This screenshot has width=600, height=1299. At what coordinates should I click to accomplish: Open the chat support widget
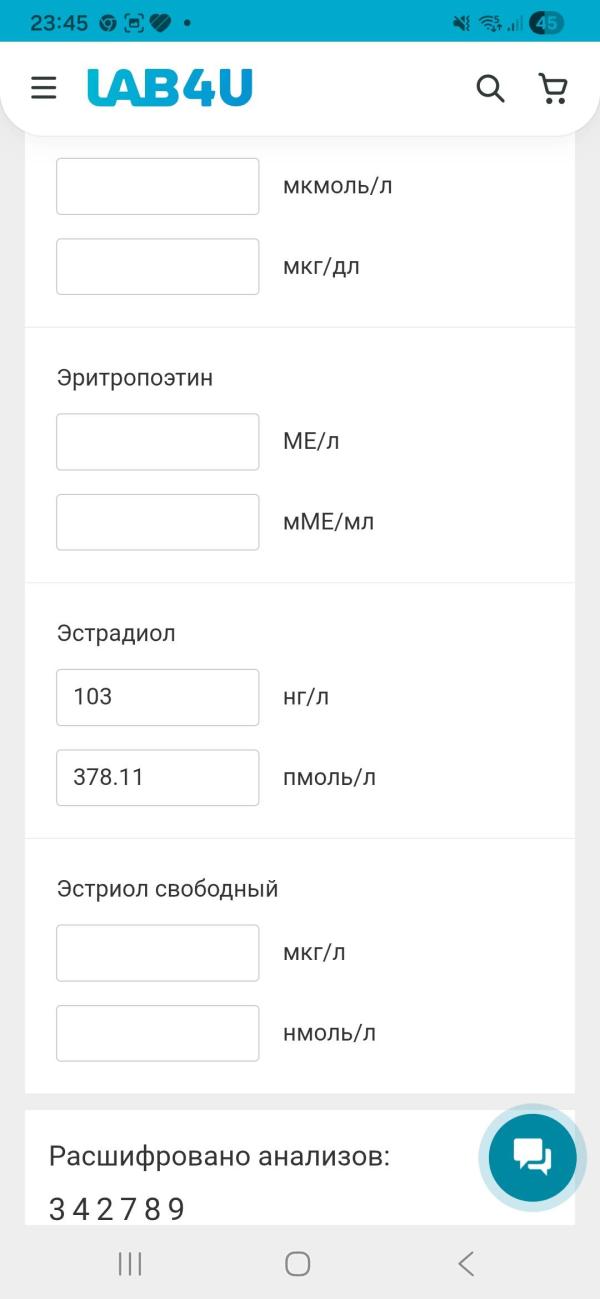[x=531, y=1157]
